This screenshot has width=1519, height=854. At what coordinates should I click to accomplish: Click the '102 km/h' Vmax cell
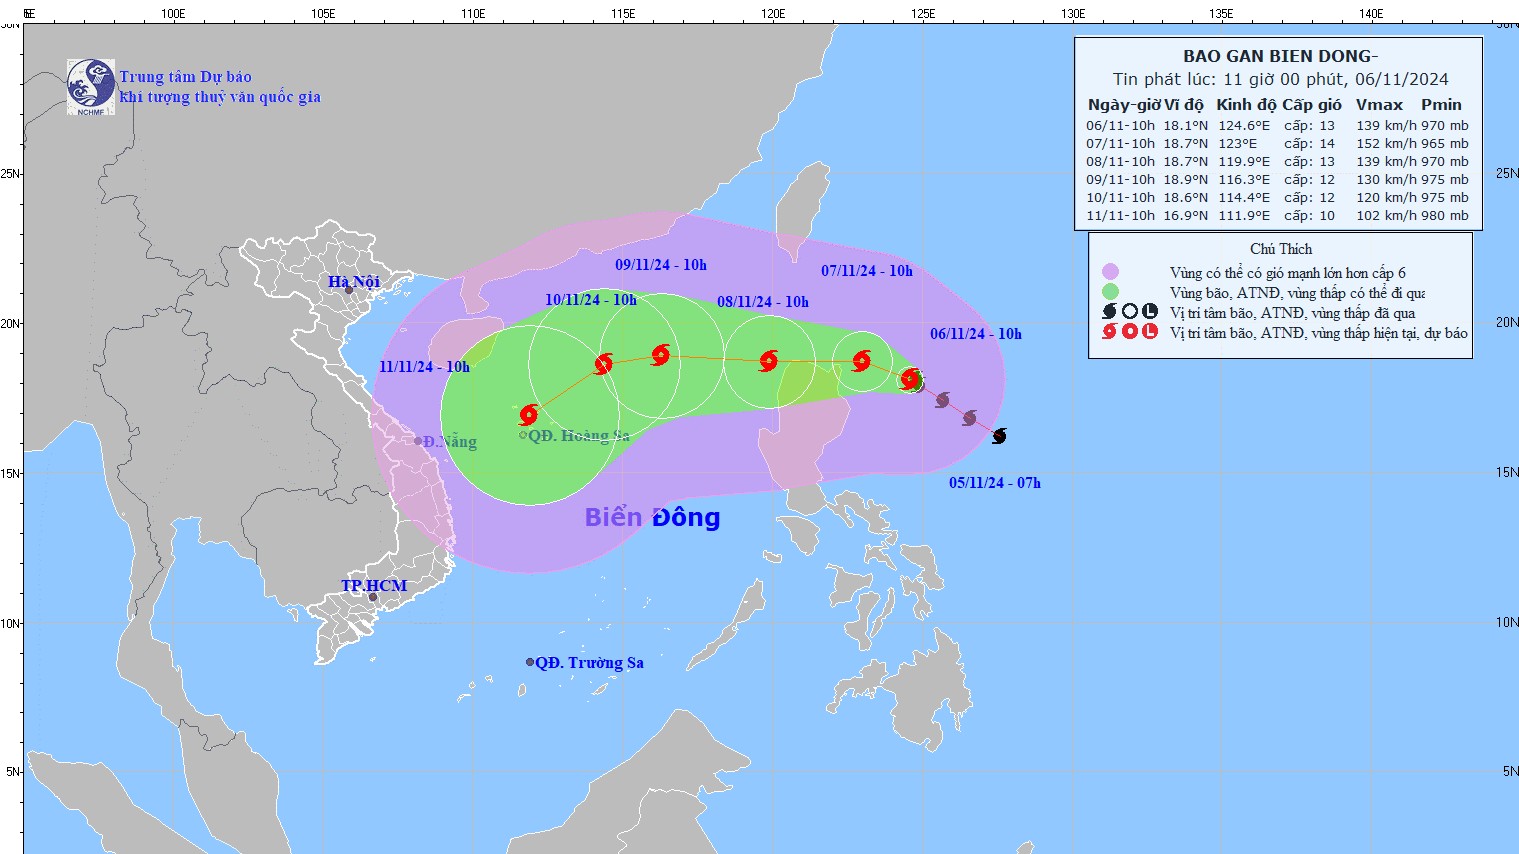coord(1386,216)
